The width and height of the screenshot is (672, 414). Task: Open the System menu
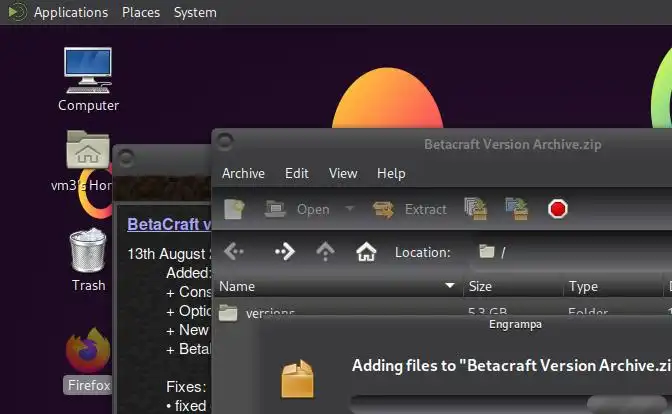(x=195, y=12)
